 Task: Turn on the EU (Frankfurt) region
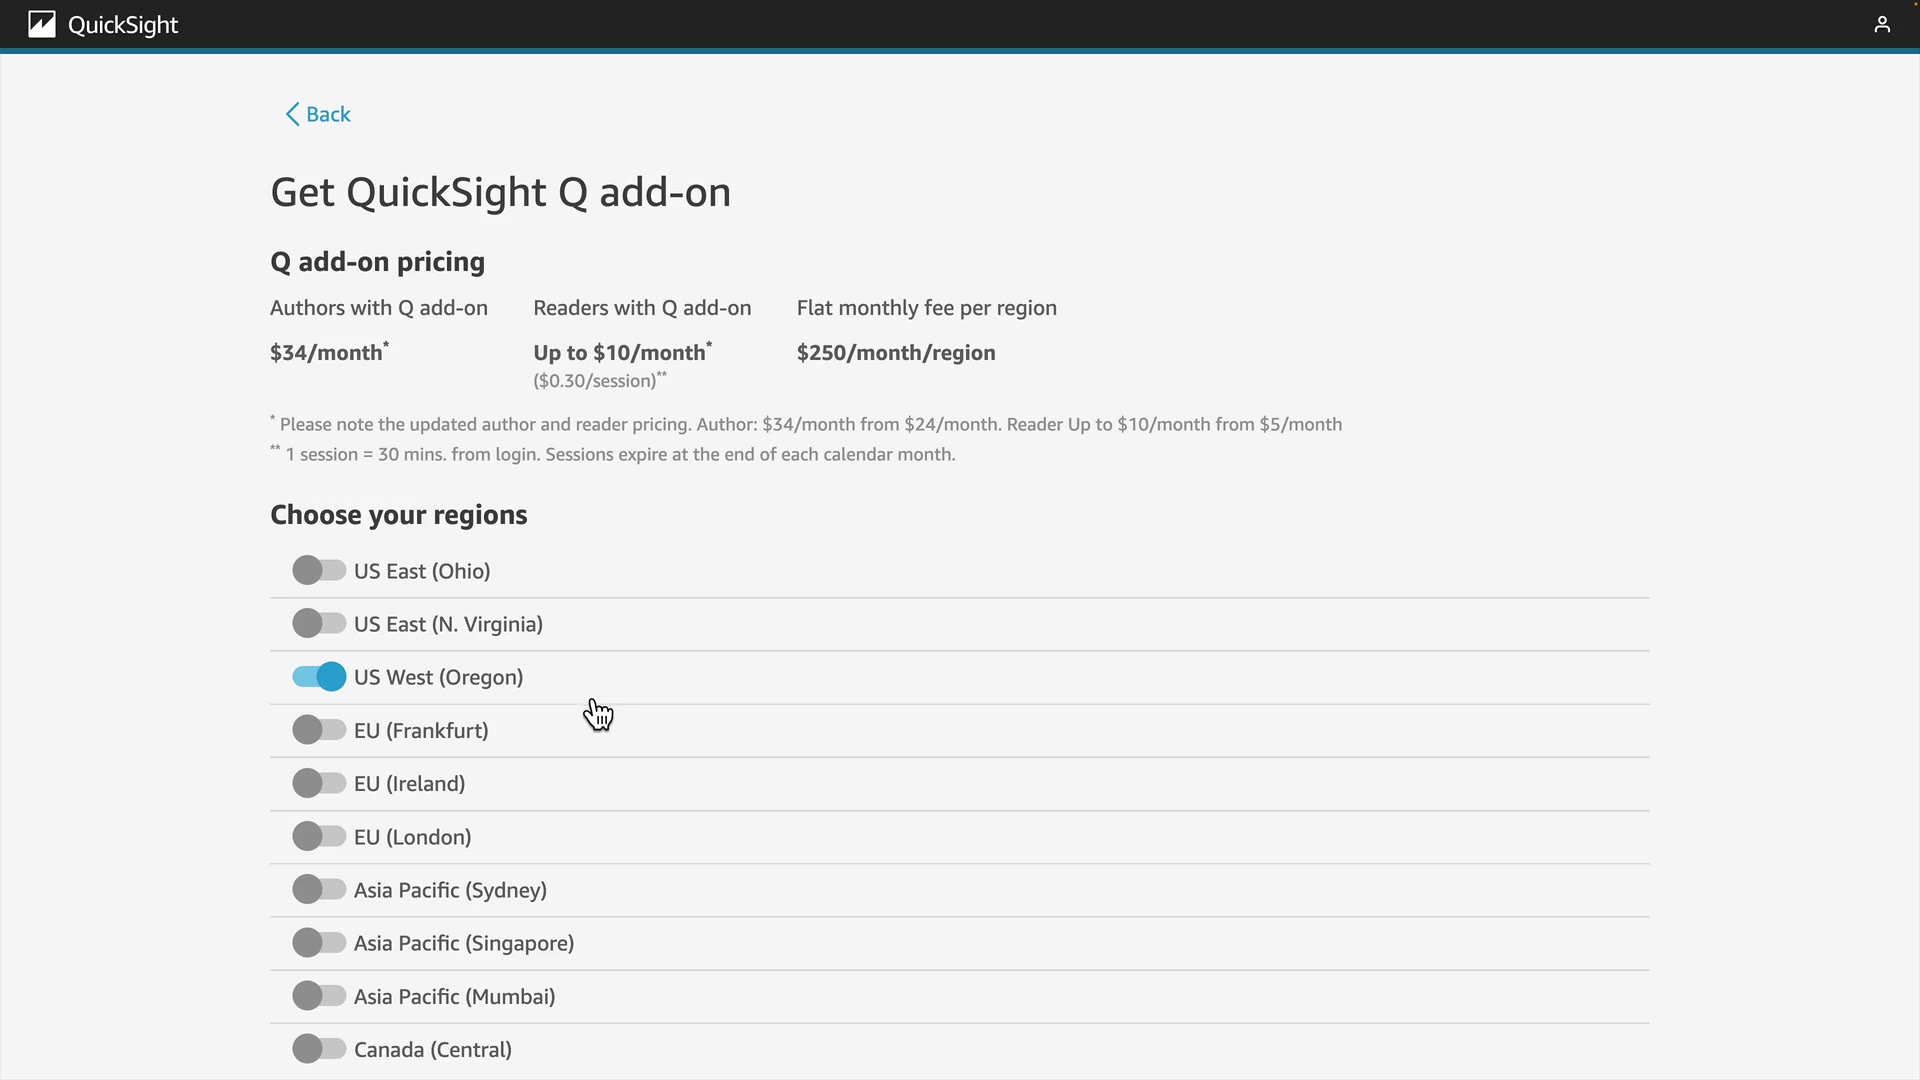click(x=319, y=730)
